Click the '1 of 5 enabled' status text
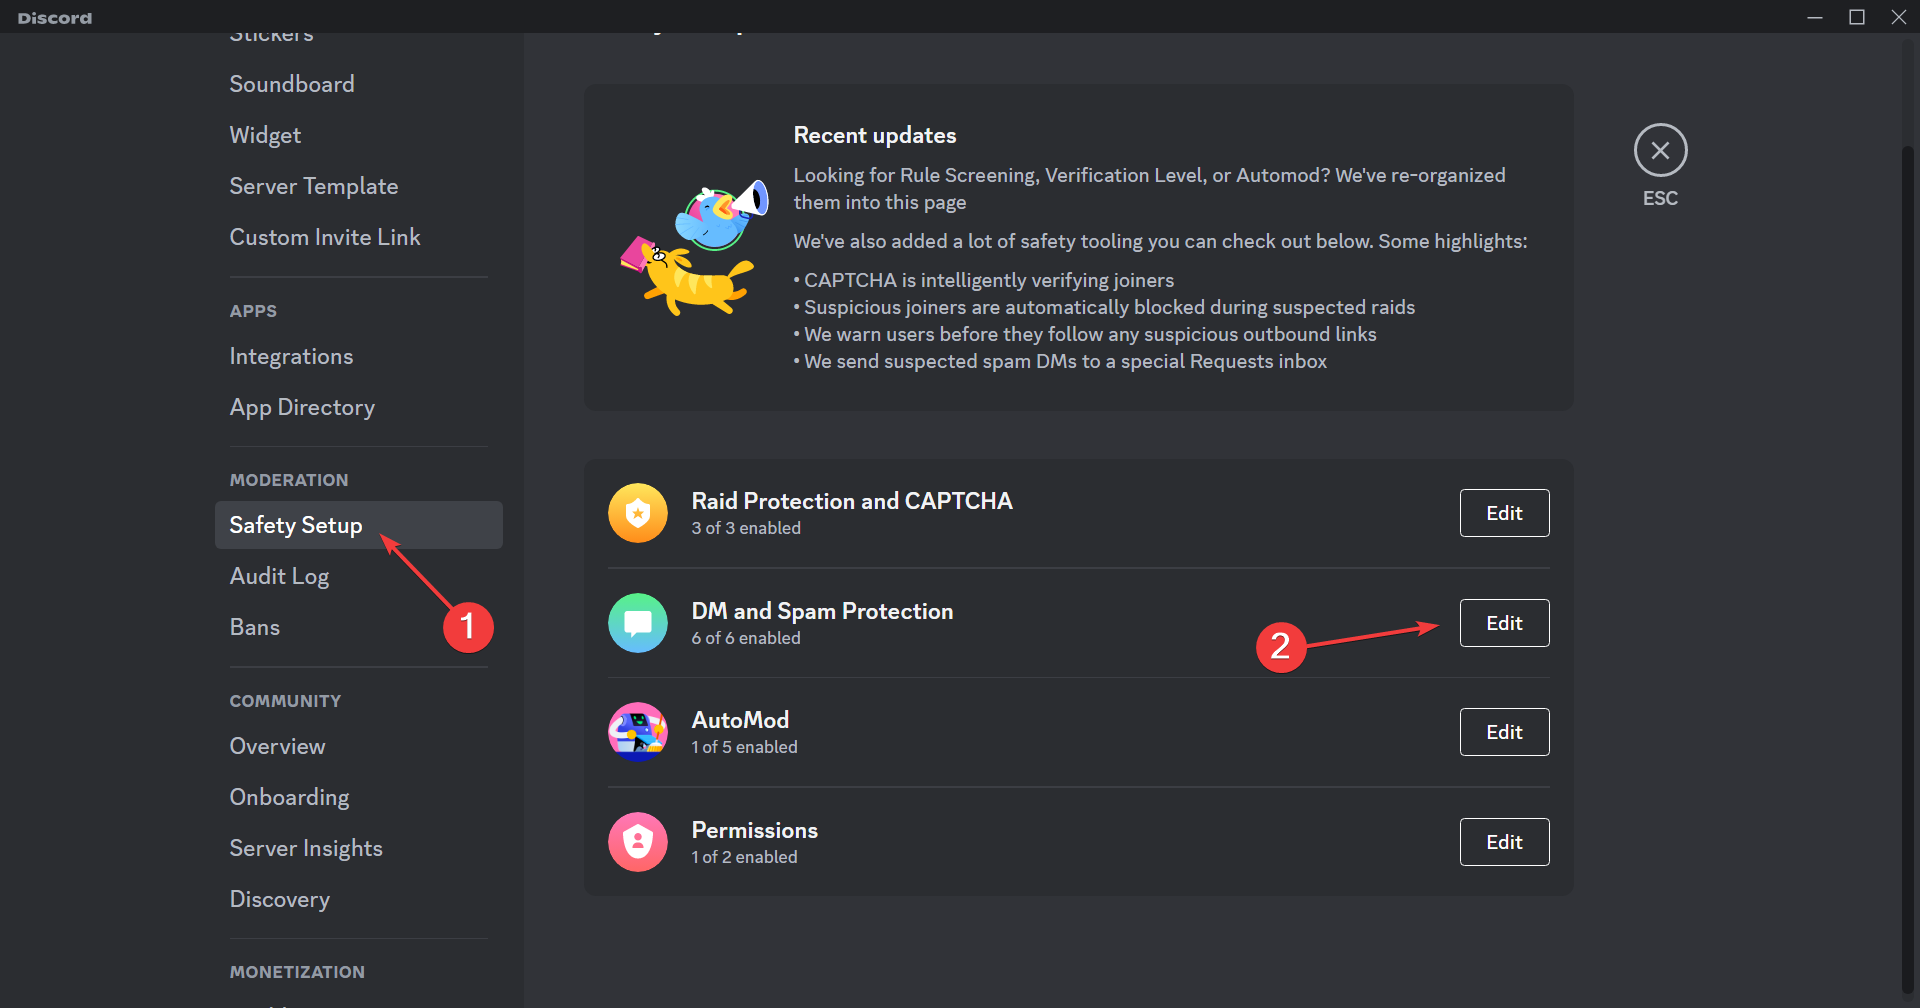 point(744,747)
